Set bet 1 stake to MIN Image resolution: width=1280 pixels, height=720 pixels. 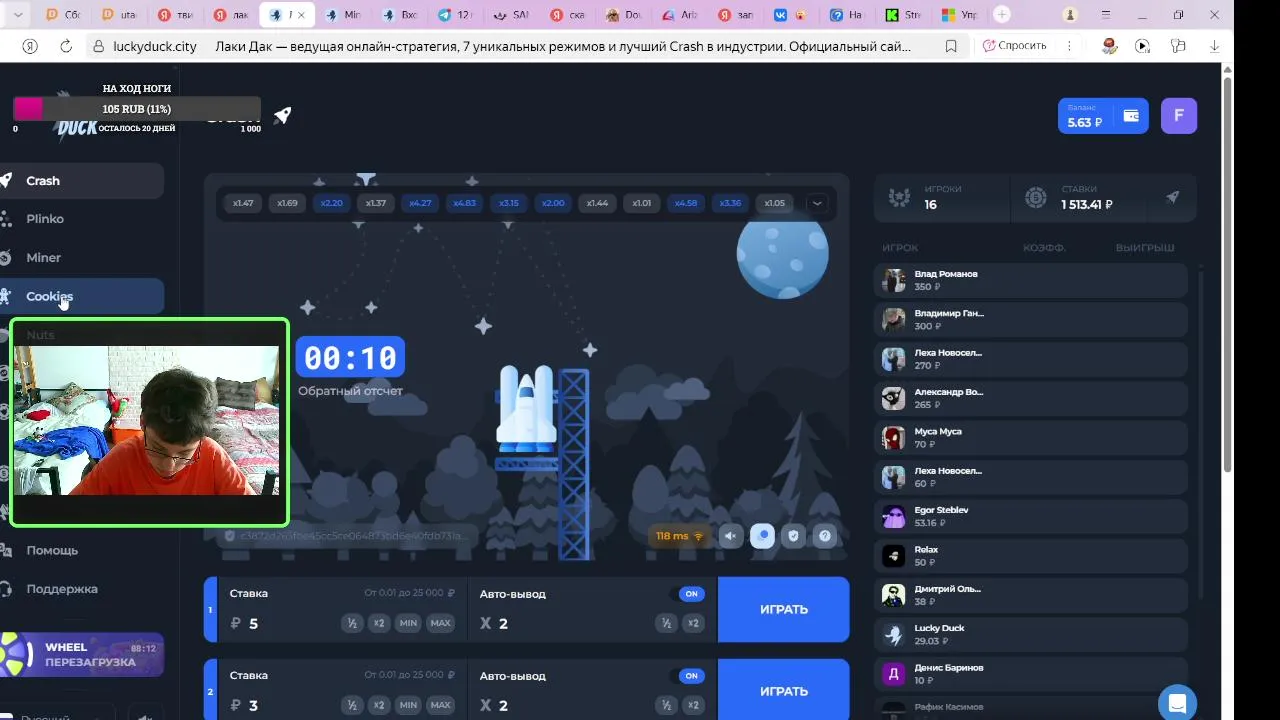point(408,623)
